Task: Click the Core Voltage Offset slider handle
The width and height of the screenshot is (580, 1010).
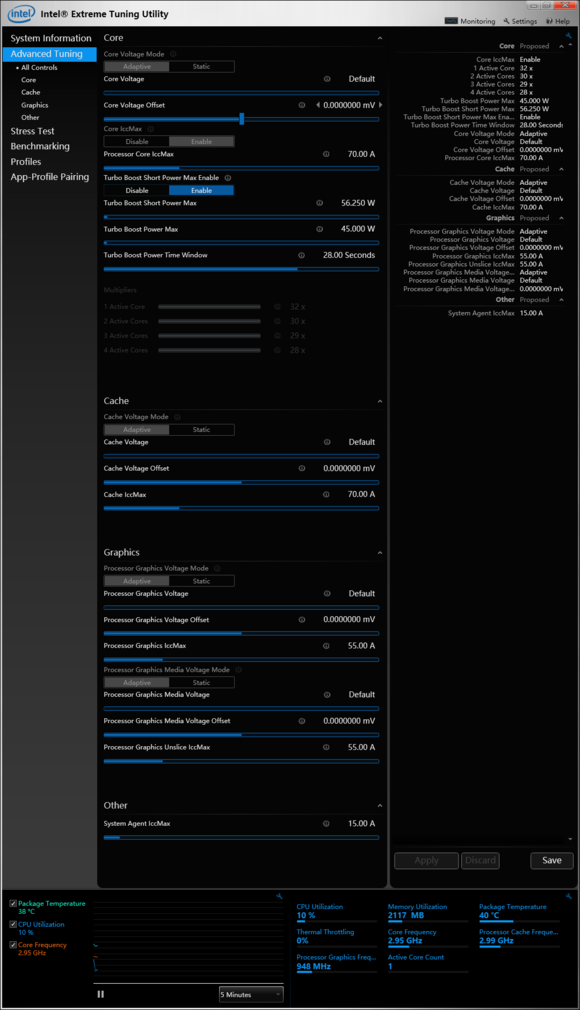Action: (242, 119)
